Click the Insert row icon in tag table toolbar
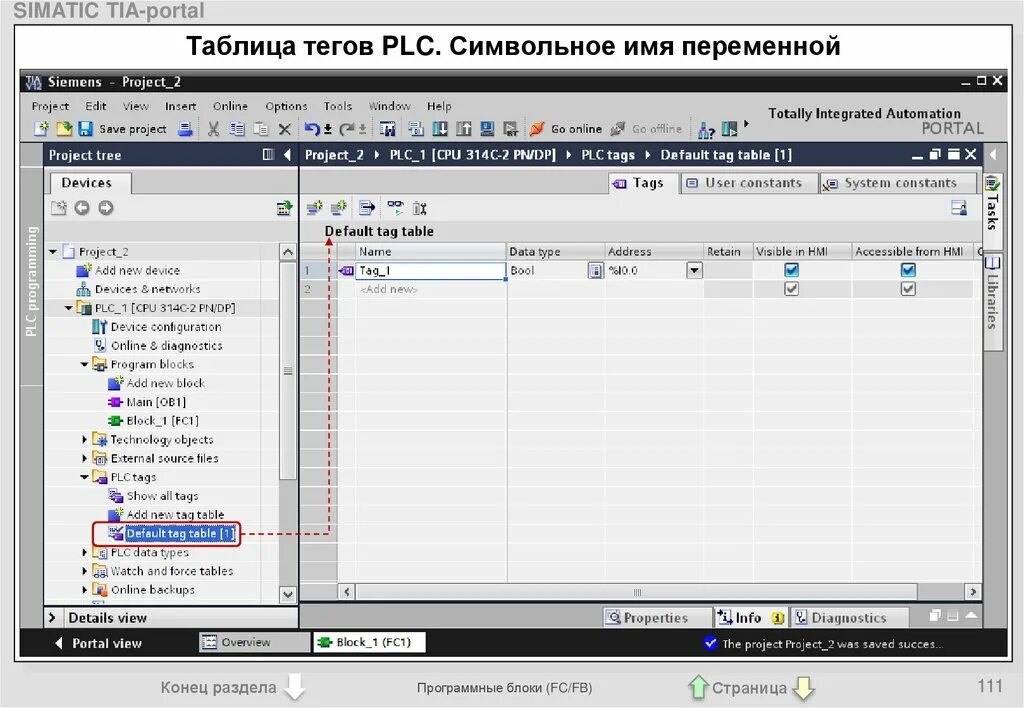The height and width of the screenshot is (708, 1024). (315, 208)
